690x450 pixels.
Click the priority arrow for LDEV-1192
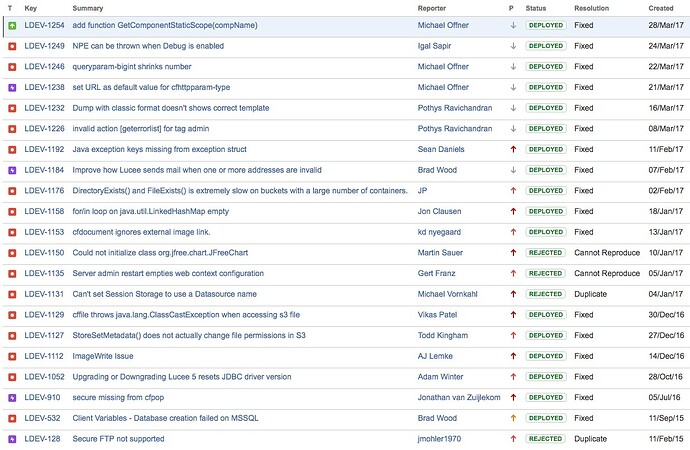513,150
